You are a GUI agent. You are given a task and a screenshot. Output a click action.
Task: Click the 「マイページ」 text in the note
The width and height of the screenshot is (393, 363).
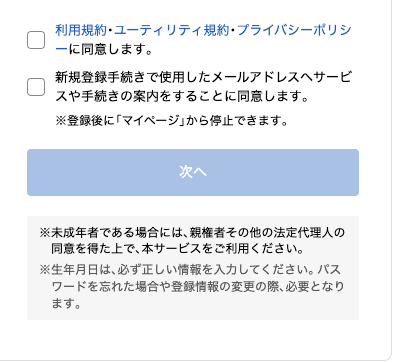pos(150,120)
